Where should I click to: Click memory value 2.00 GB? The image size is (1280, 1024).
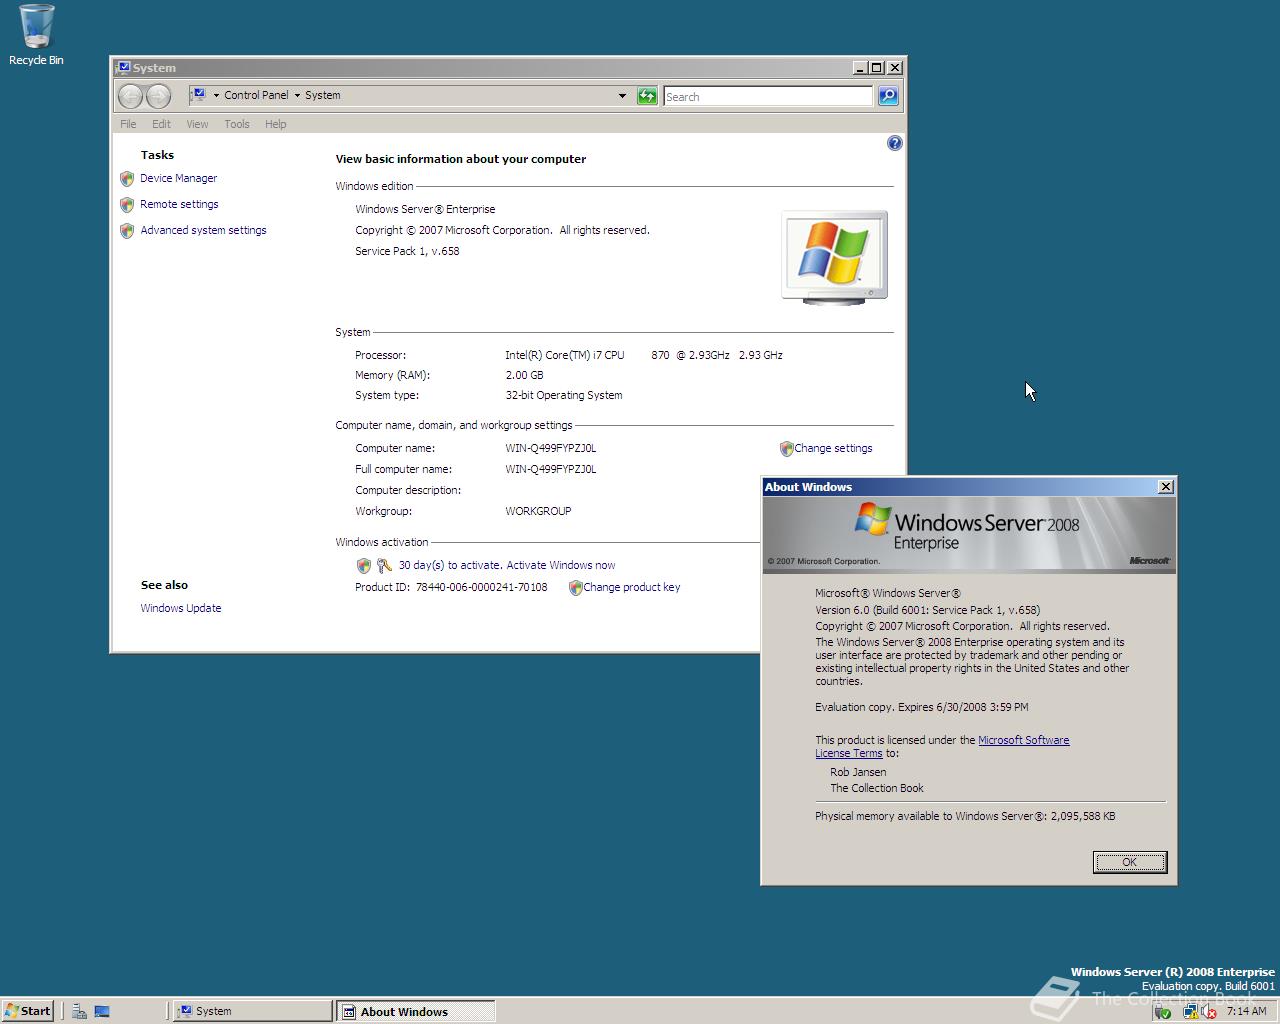[x=524, y=375]
